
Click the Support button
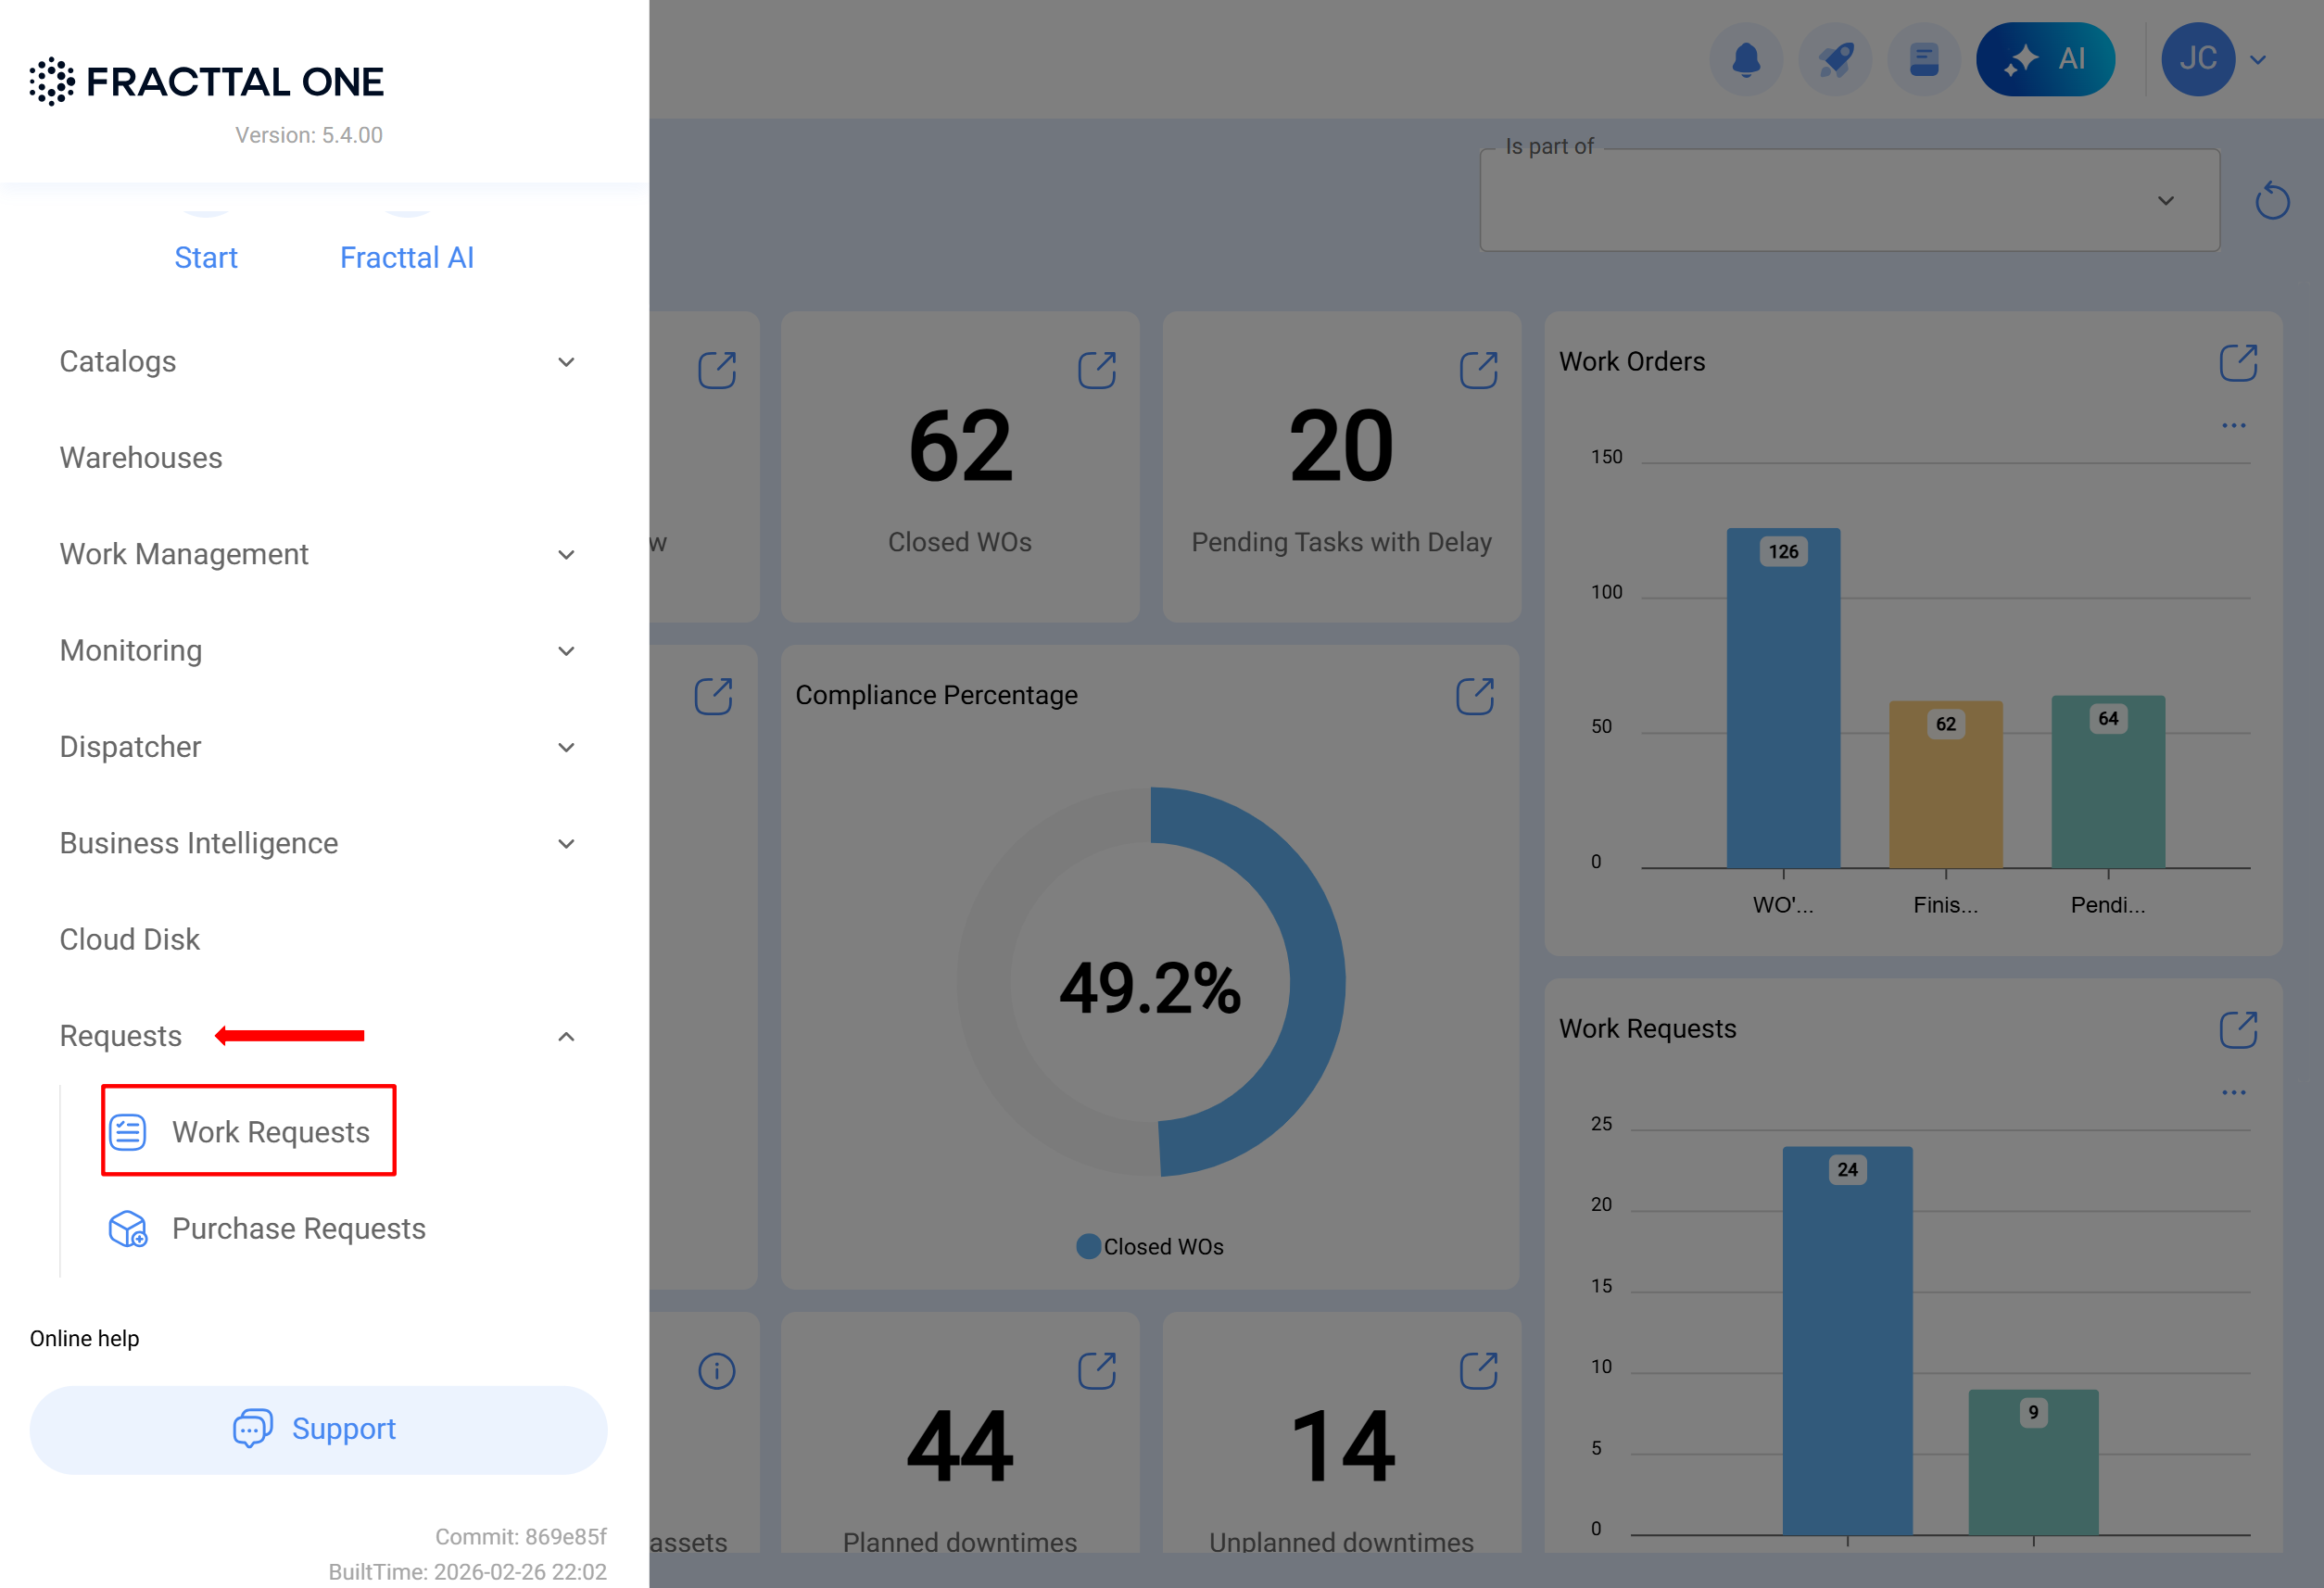[x=318, y=1429]
